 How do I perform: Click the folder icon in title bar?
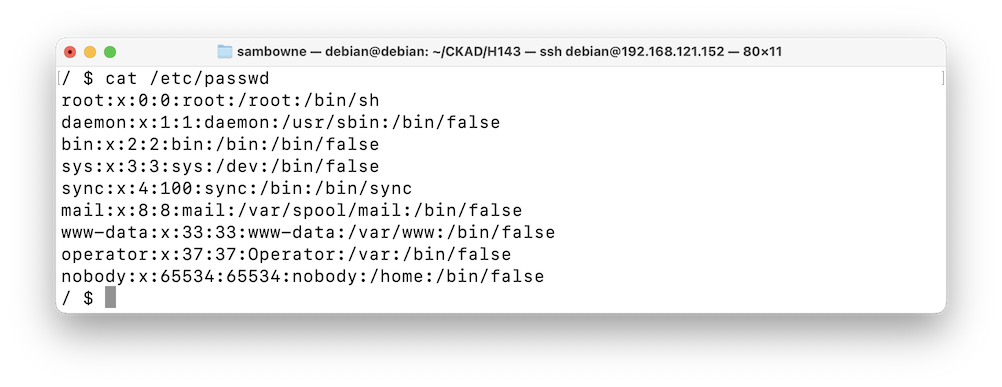click(224, 52)
